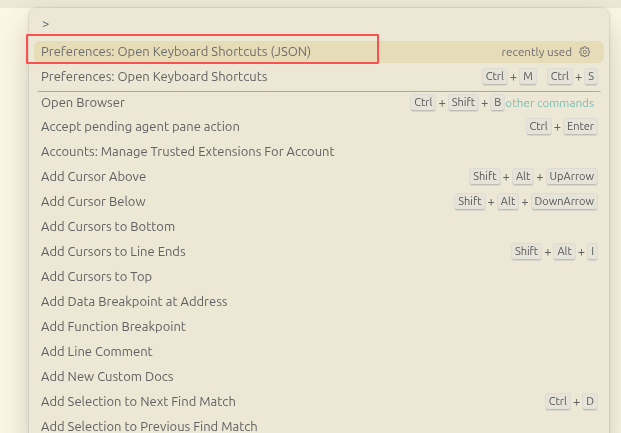
Task: Click the other commands label
Action: pyautogui.click(x=549, y=103)
